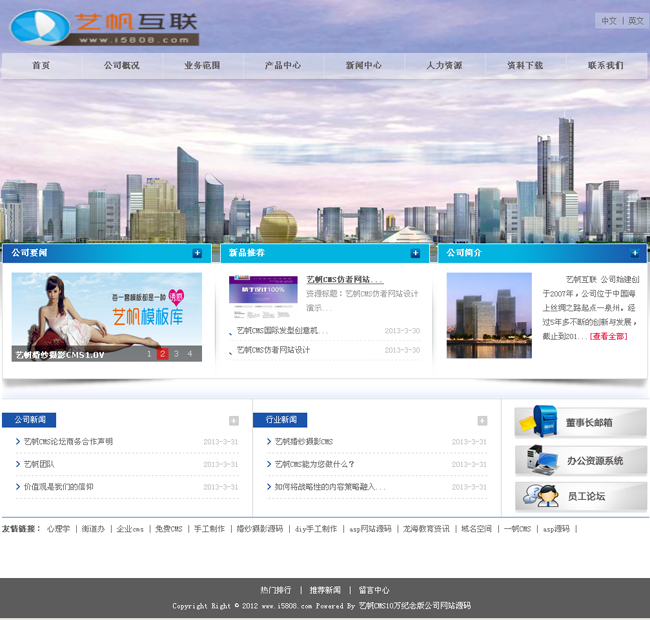This screenshot has height=620, width=650.
Task: Open news 艺帆CMS论坛商务合作声明
Action: (68, 442)
